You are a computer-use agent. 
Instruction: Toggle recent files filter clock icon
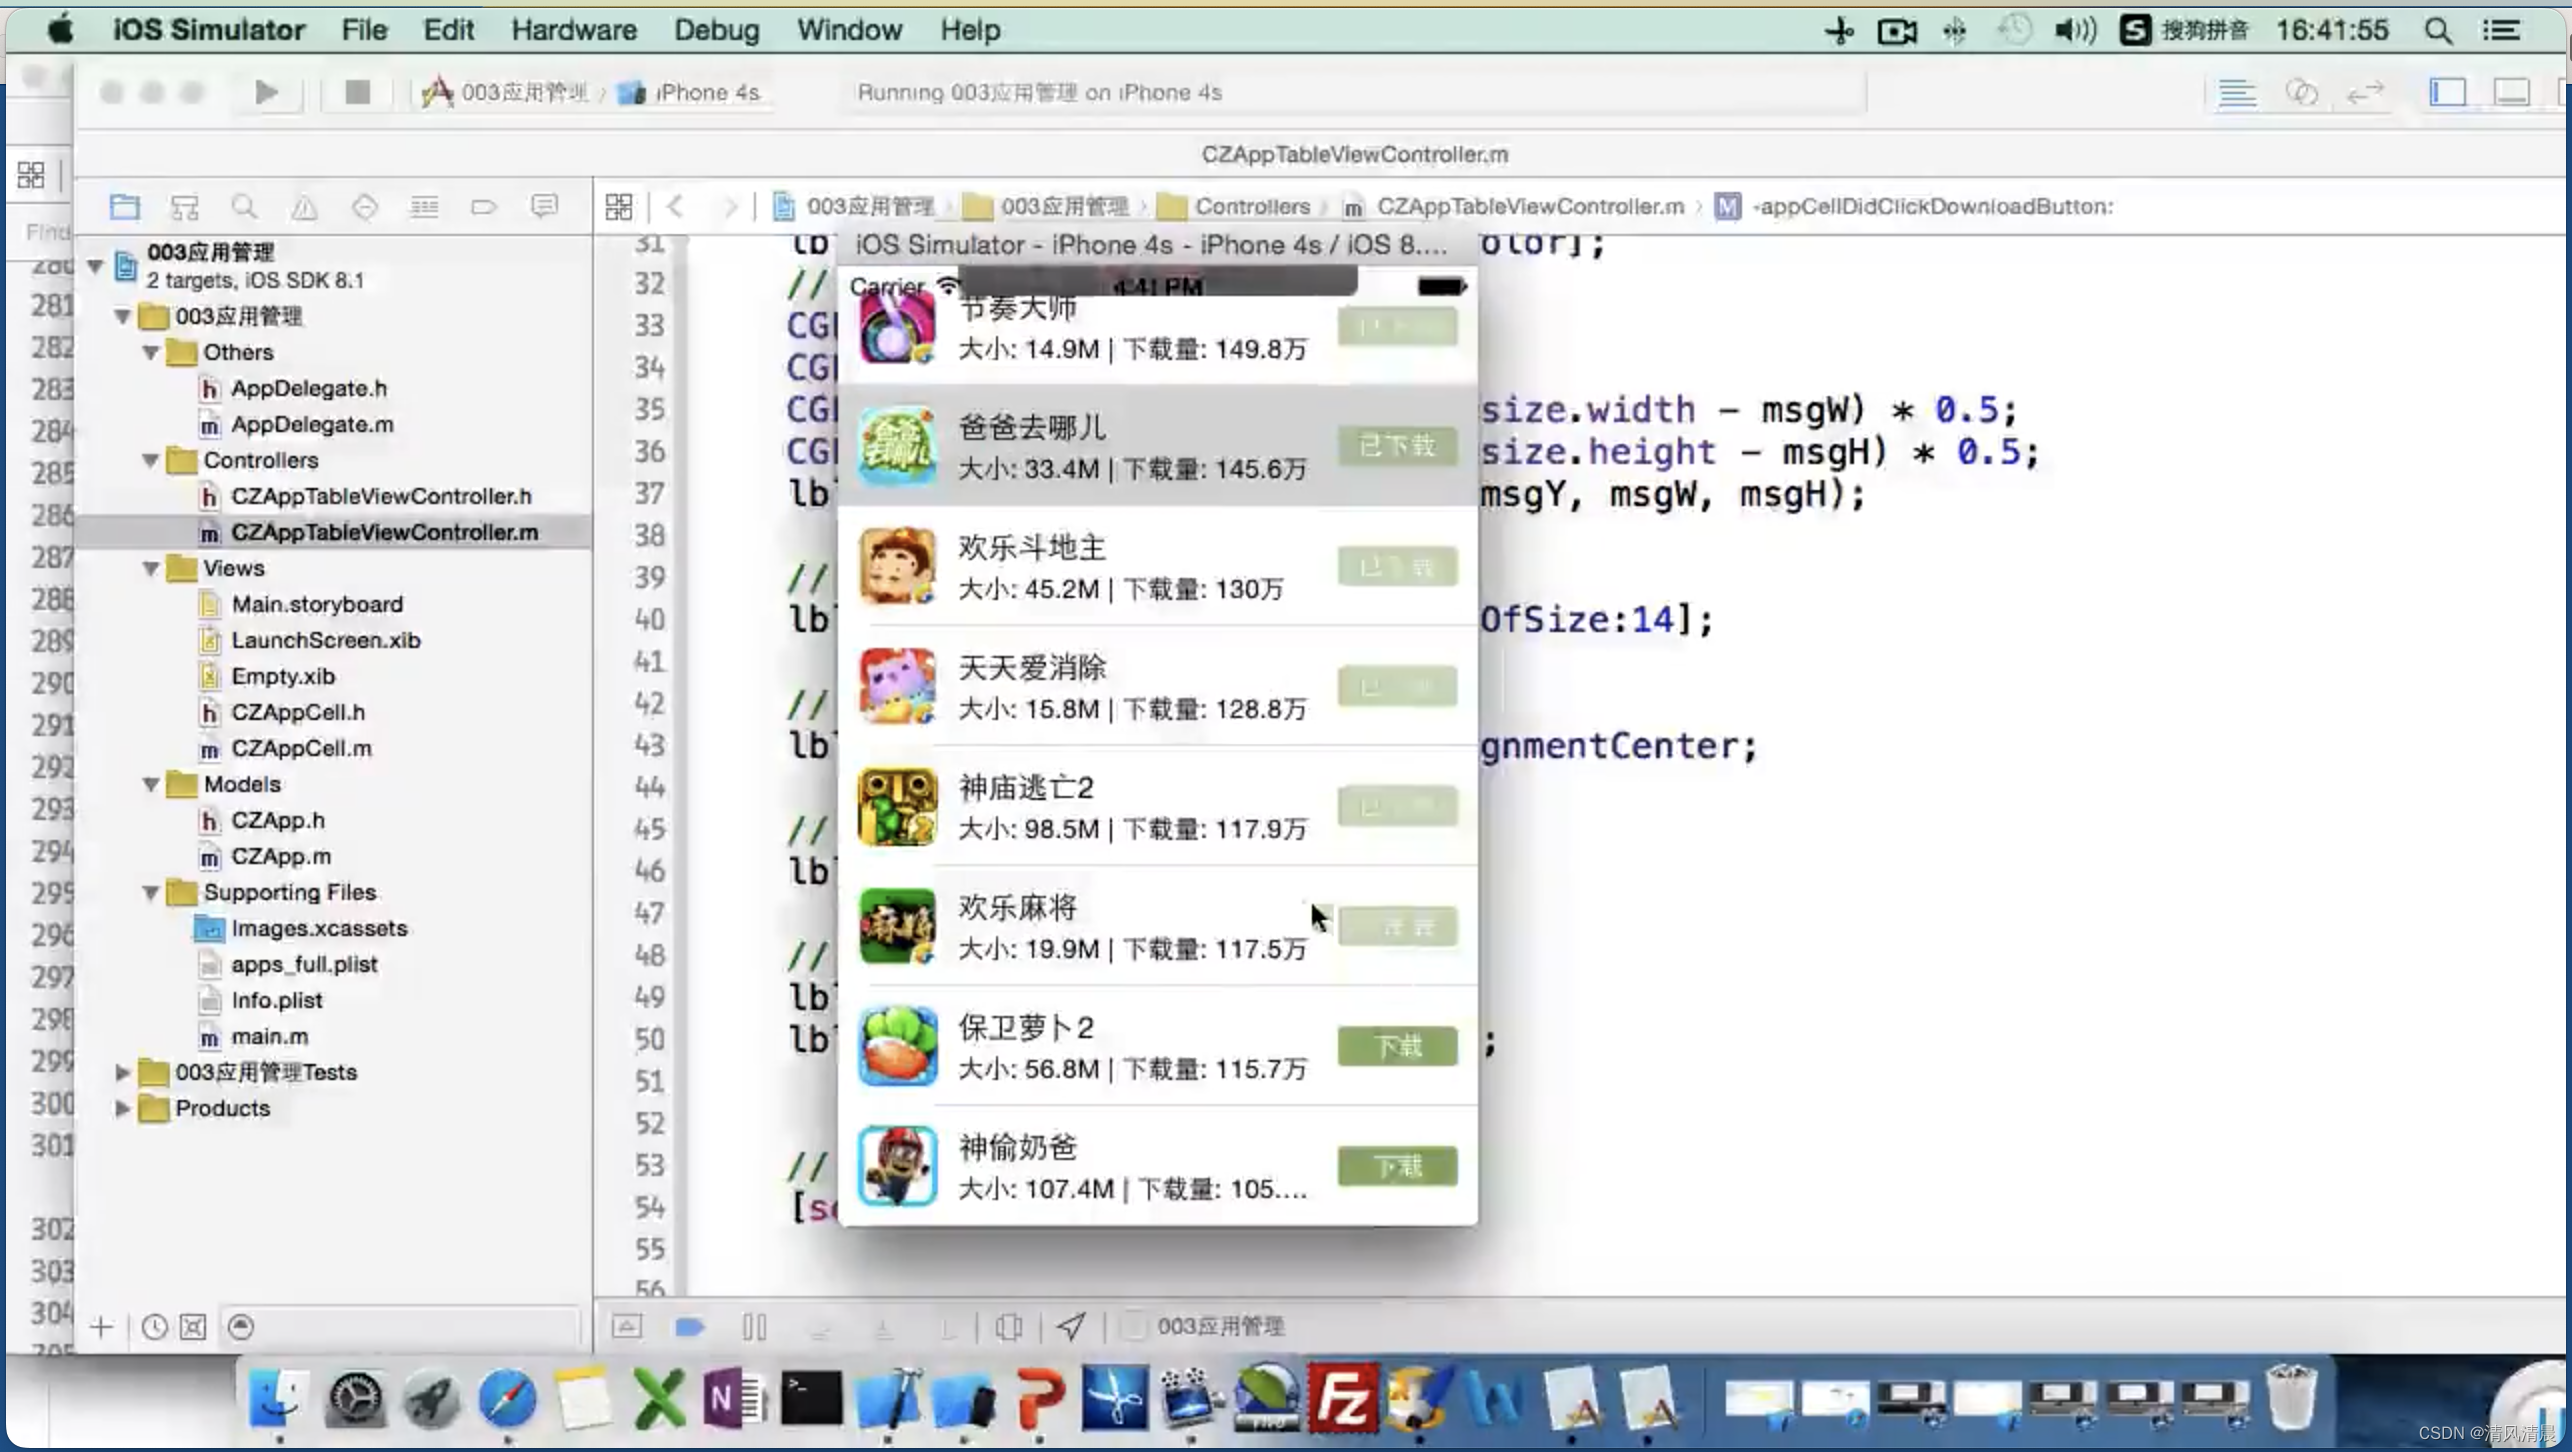tap(154, 1327)
